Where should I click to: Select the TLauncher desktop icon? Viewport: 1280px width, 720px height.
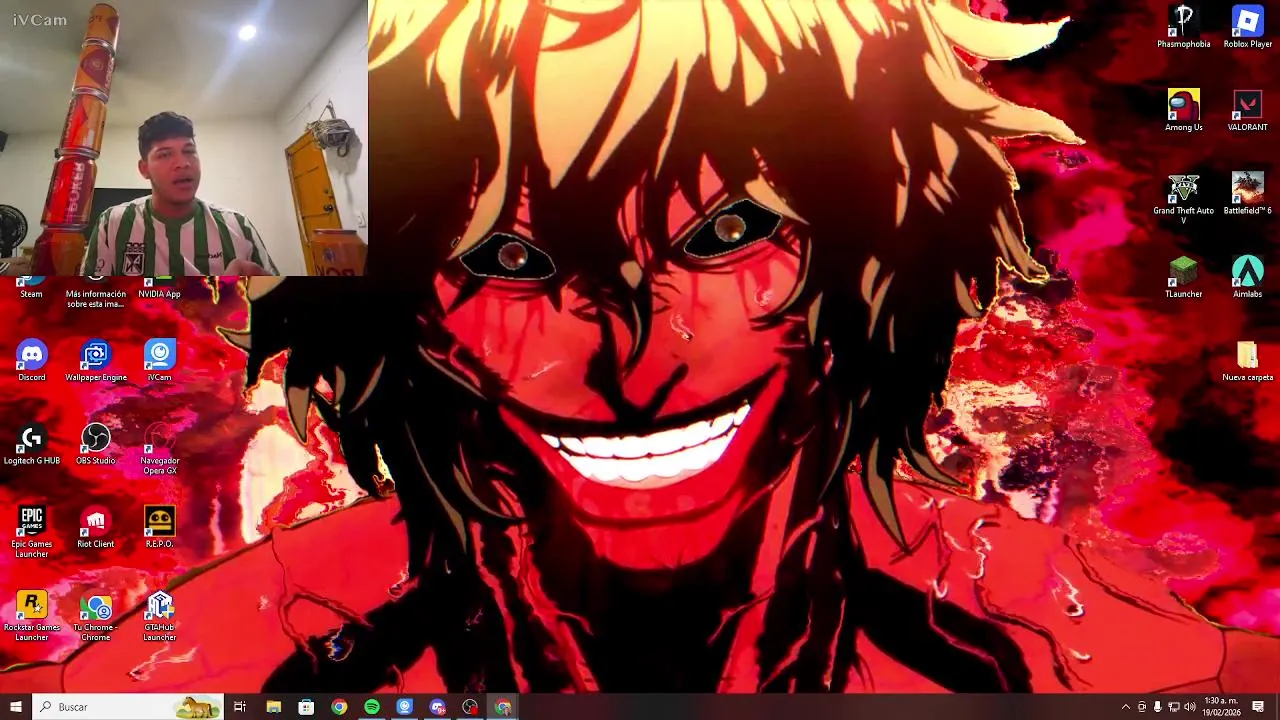click(x=1184, y=277)
